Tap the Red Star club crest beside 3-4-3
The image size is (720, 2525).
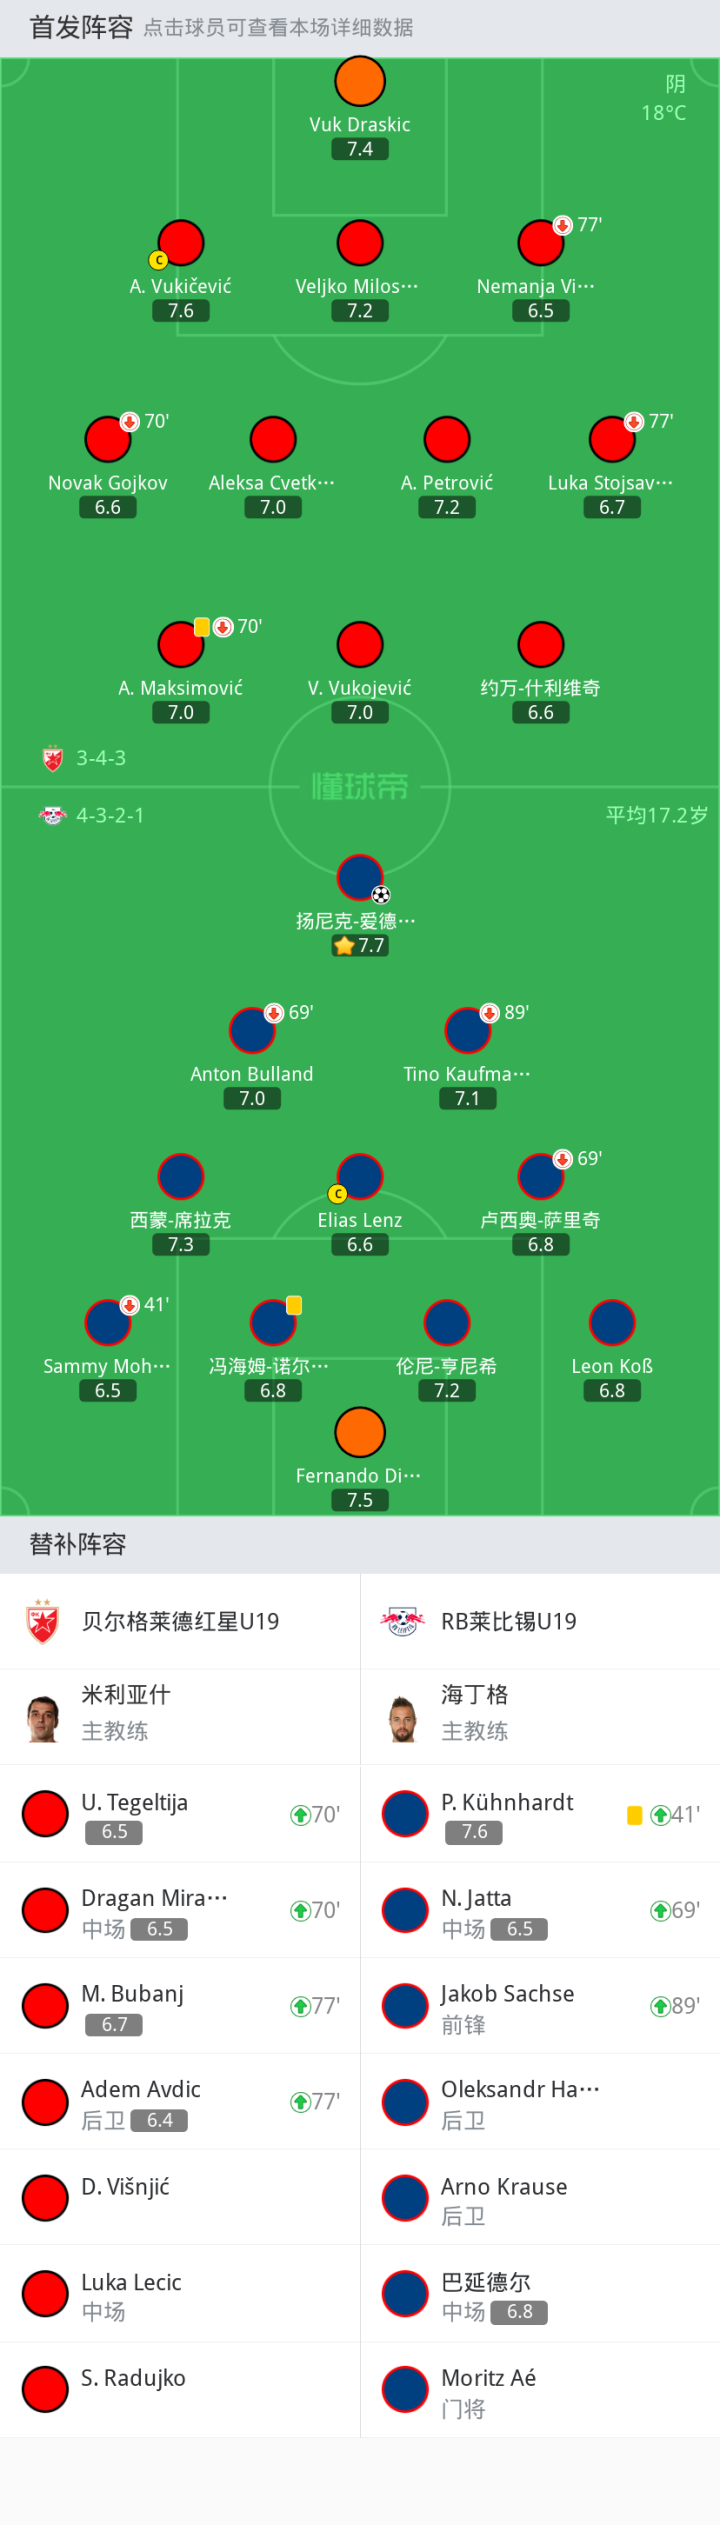coord(53,758)
